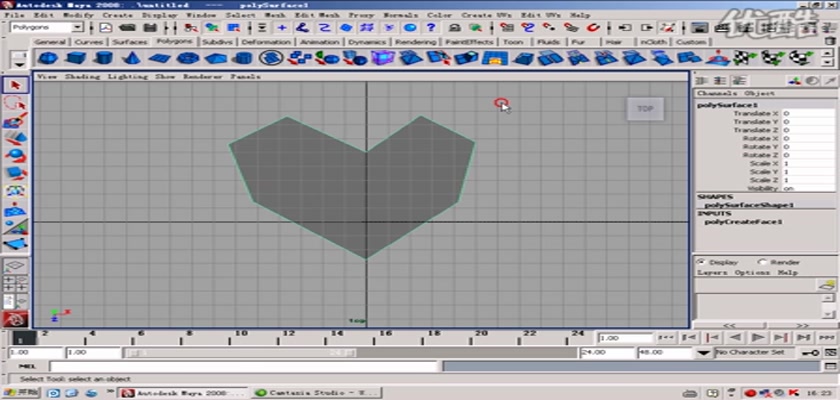Click the TOP view cube button
Viewport: 840px width, 400px height.
tap(645, 109)
